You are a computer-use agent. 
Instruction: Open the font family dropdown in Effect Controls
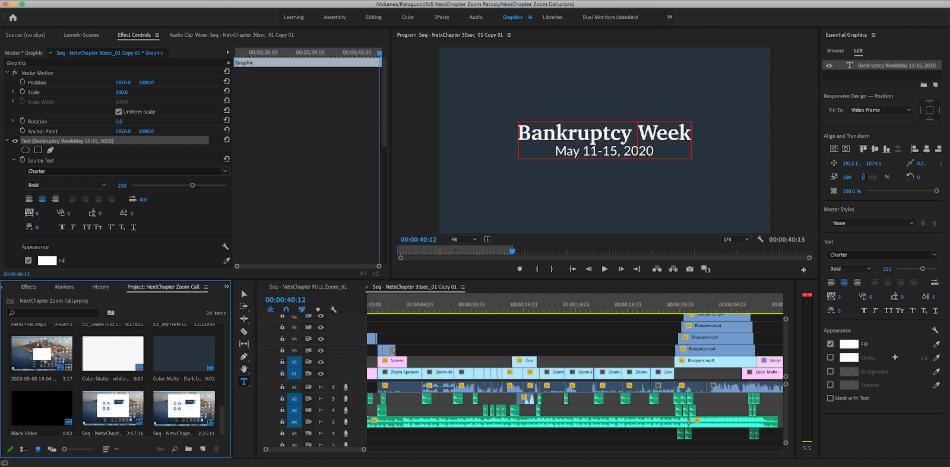coord(127,171)
